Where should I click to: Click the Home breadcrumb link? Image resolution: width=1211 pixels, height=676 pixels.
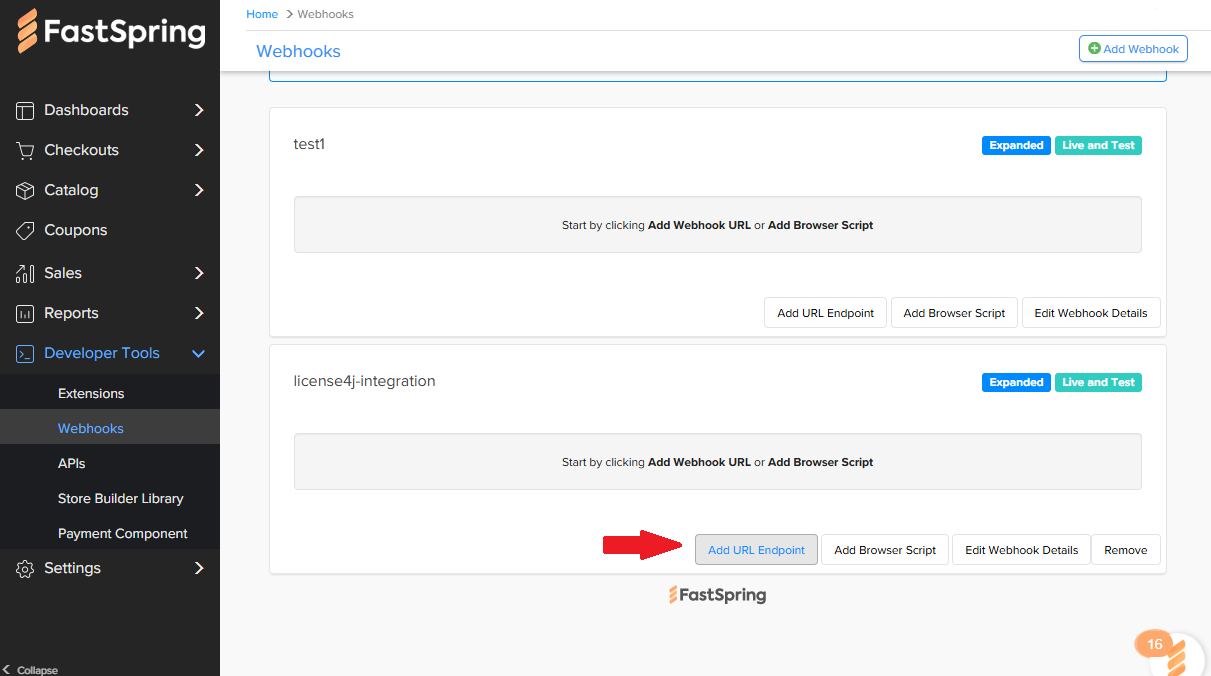tap(262, 14)
